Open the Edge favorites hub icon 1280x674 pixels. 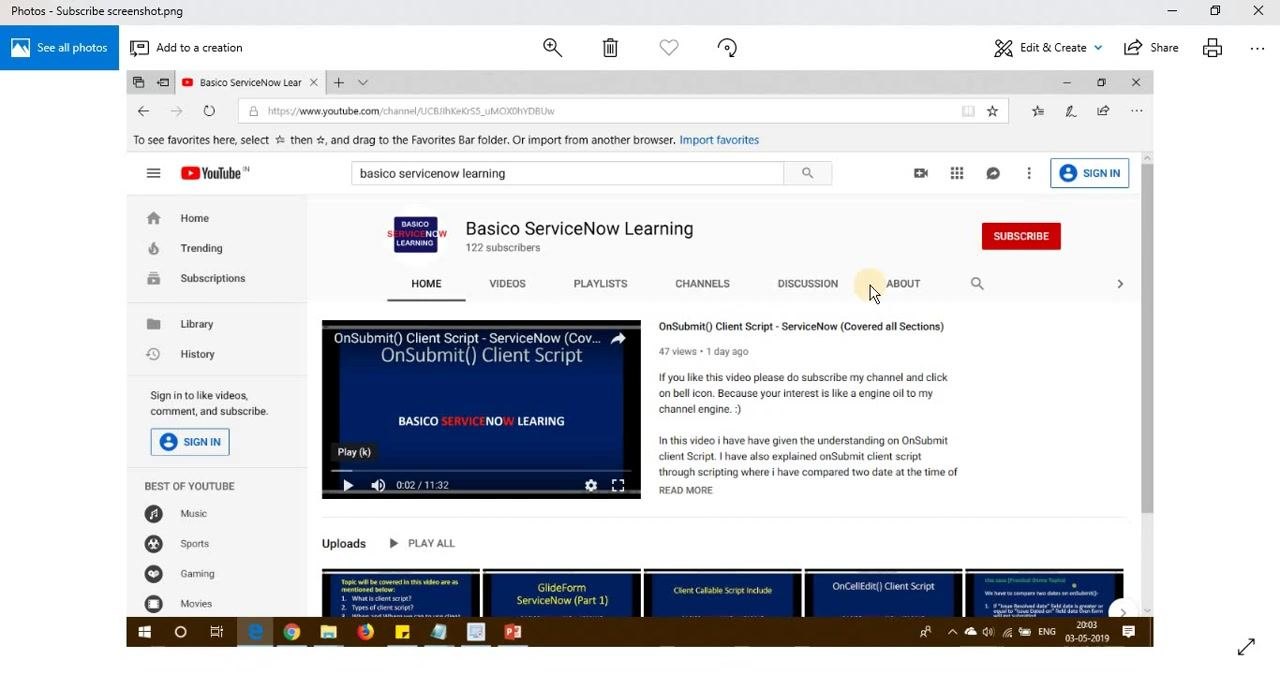1038,111
